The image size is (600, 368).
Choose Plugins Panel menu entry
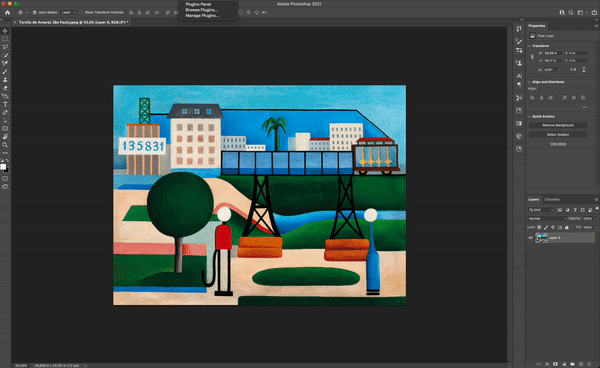(198, 4)
